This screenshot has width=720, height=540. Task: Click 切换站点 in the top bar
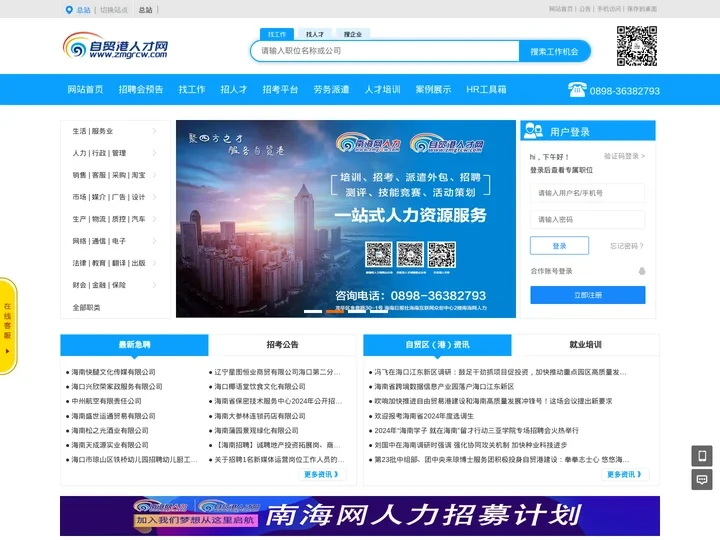[x=114, y=10]
